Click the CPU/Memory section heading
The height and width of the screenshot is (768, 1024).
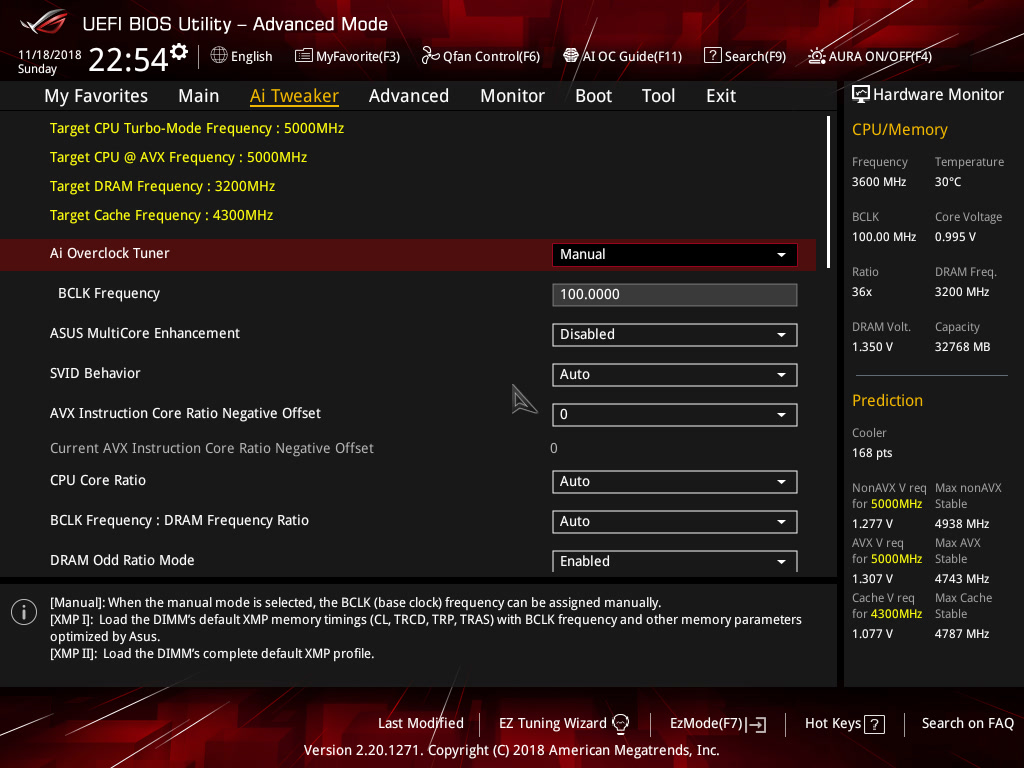tap(899, 129)
